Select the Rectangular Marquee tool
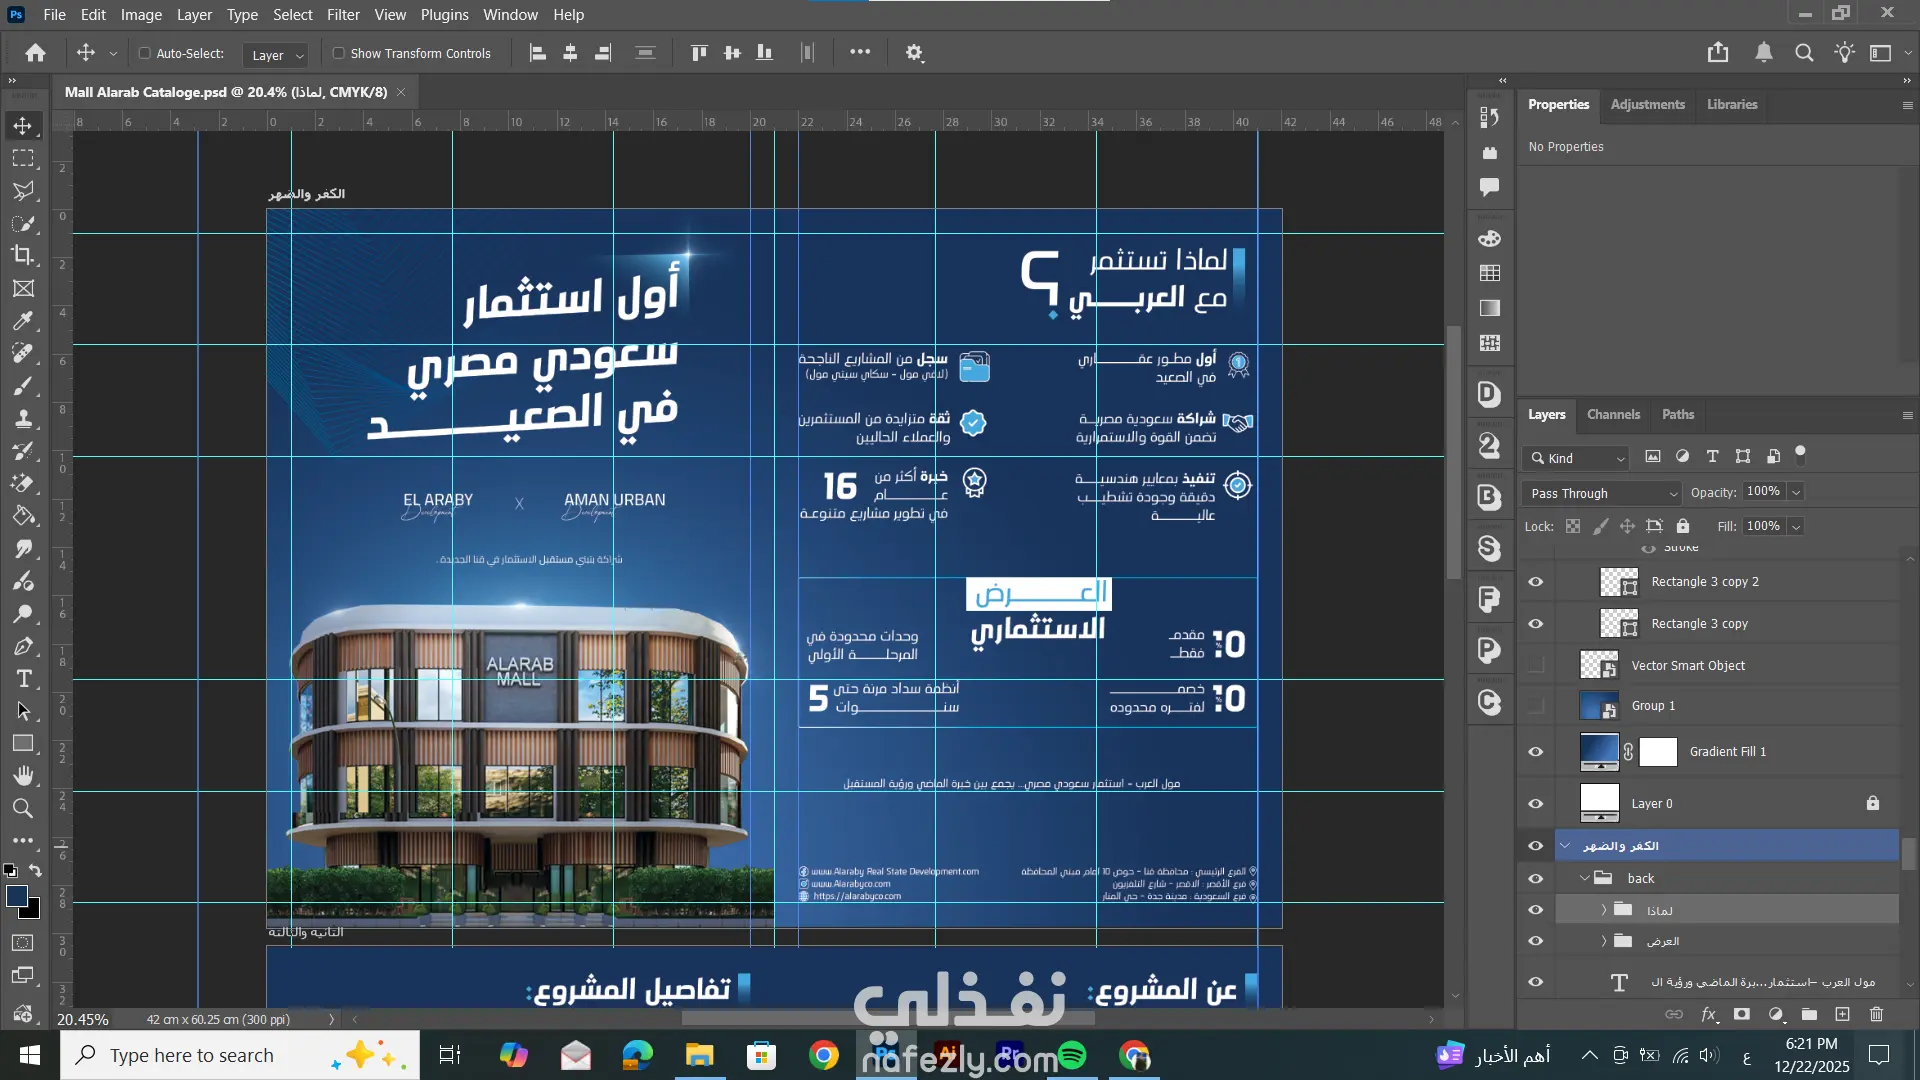This screenshot has width=1920, height=1080. (x=23, y=158)
